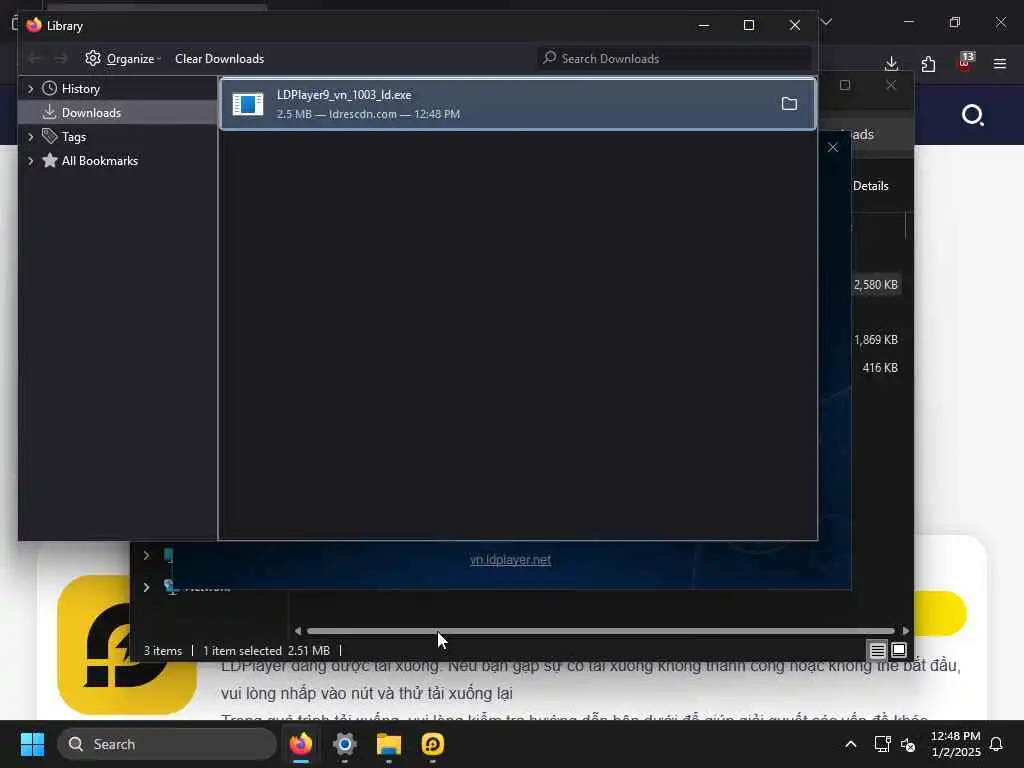Open Firefox from the taskbar
Screen dimensions: 1024x768
point(300,744)
